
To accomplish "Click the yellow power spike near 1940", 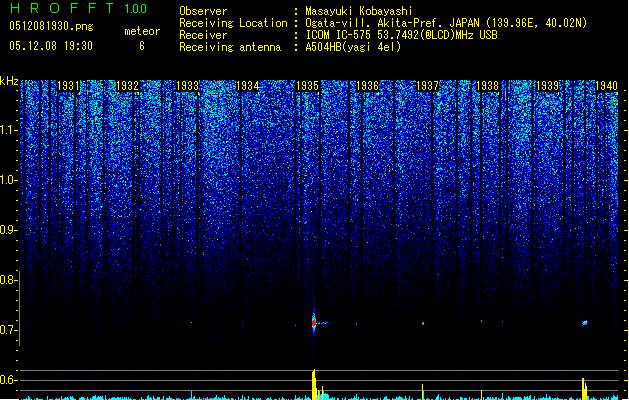I will click(584, 388).
